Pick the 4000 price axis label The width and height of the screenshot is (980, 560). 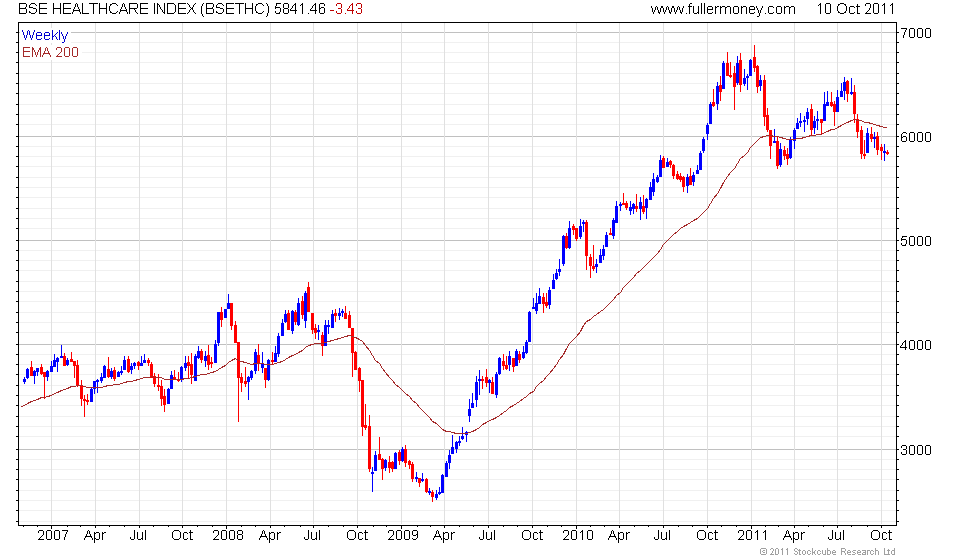point(916,345)
